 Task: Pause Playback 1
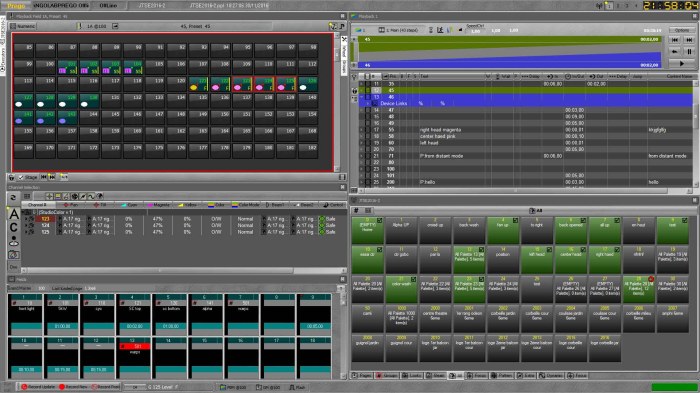point(689,52)
